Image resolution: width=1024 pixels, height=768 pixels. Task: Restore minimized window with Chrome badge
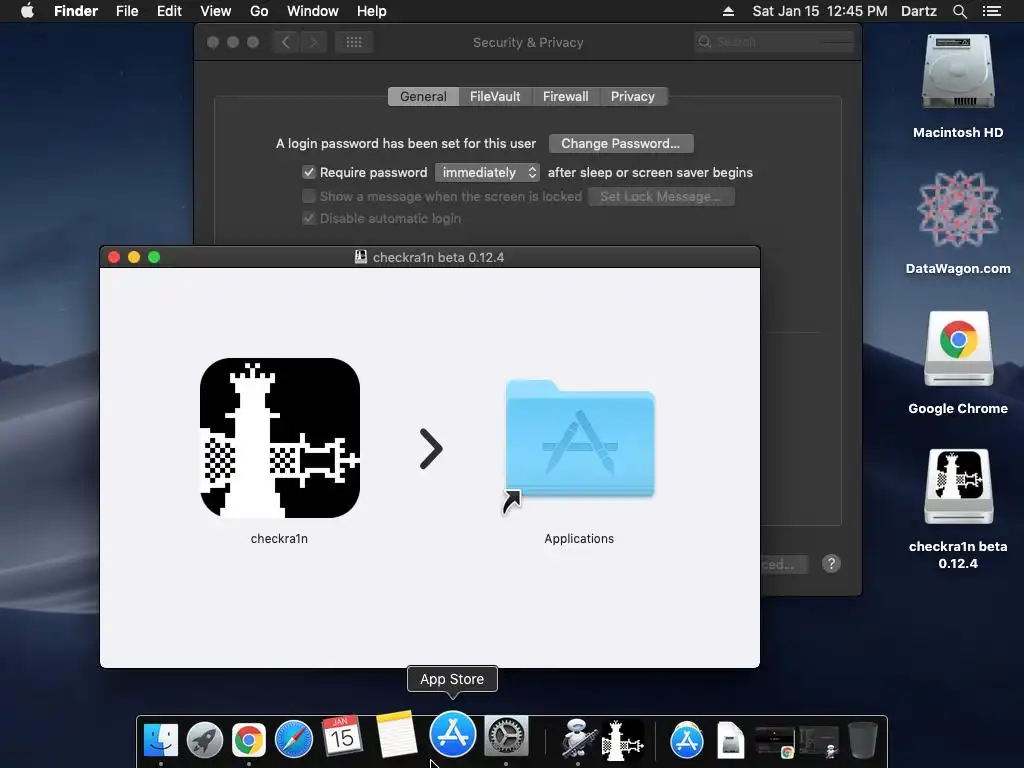pos(775,743)
